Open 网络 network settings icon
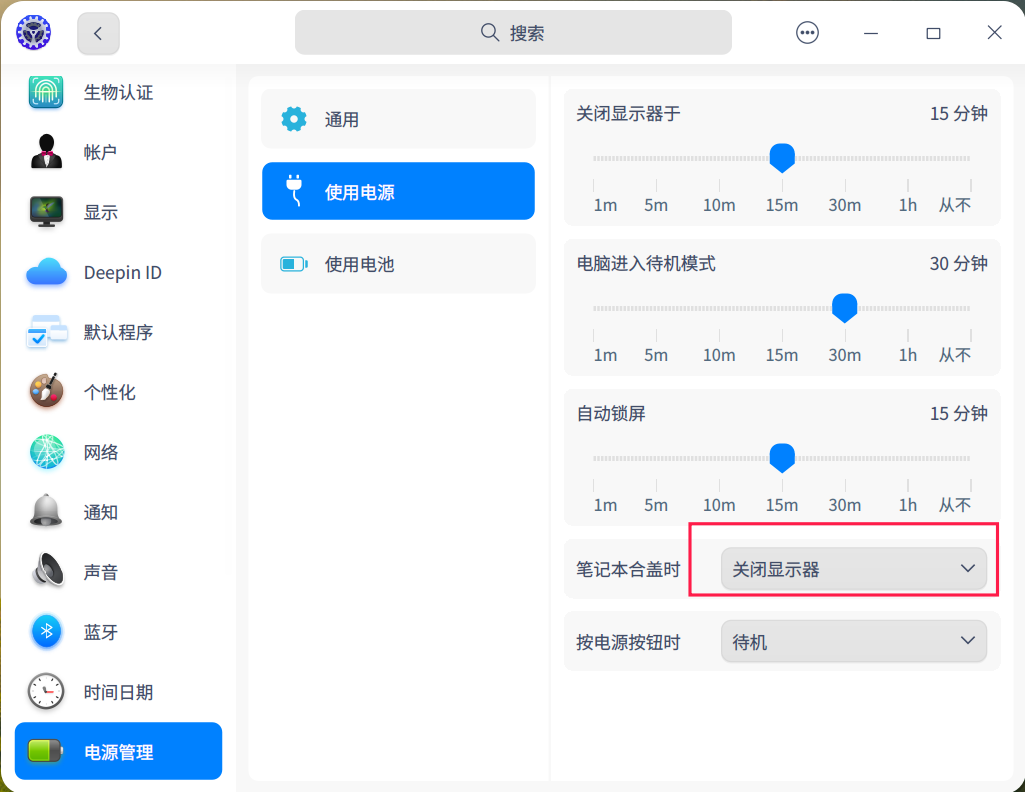Image resolution: width=1025 pixels, height=792 pixels. 45,452
